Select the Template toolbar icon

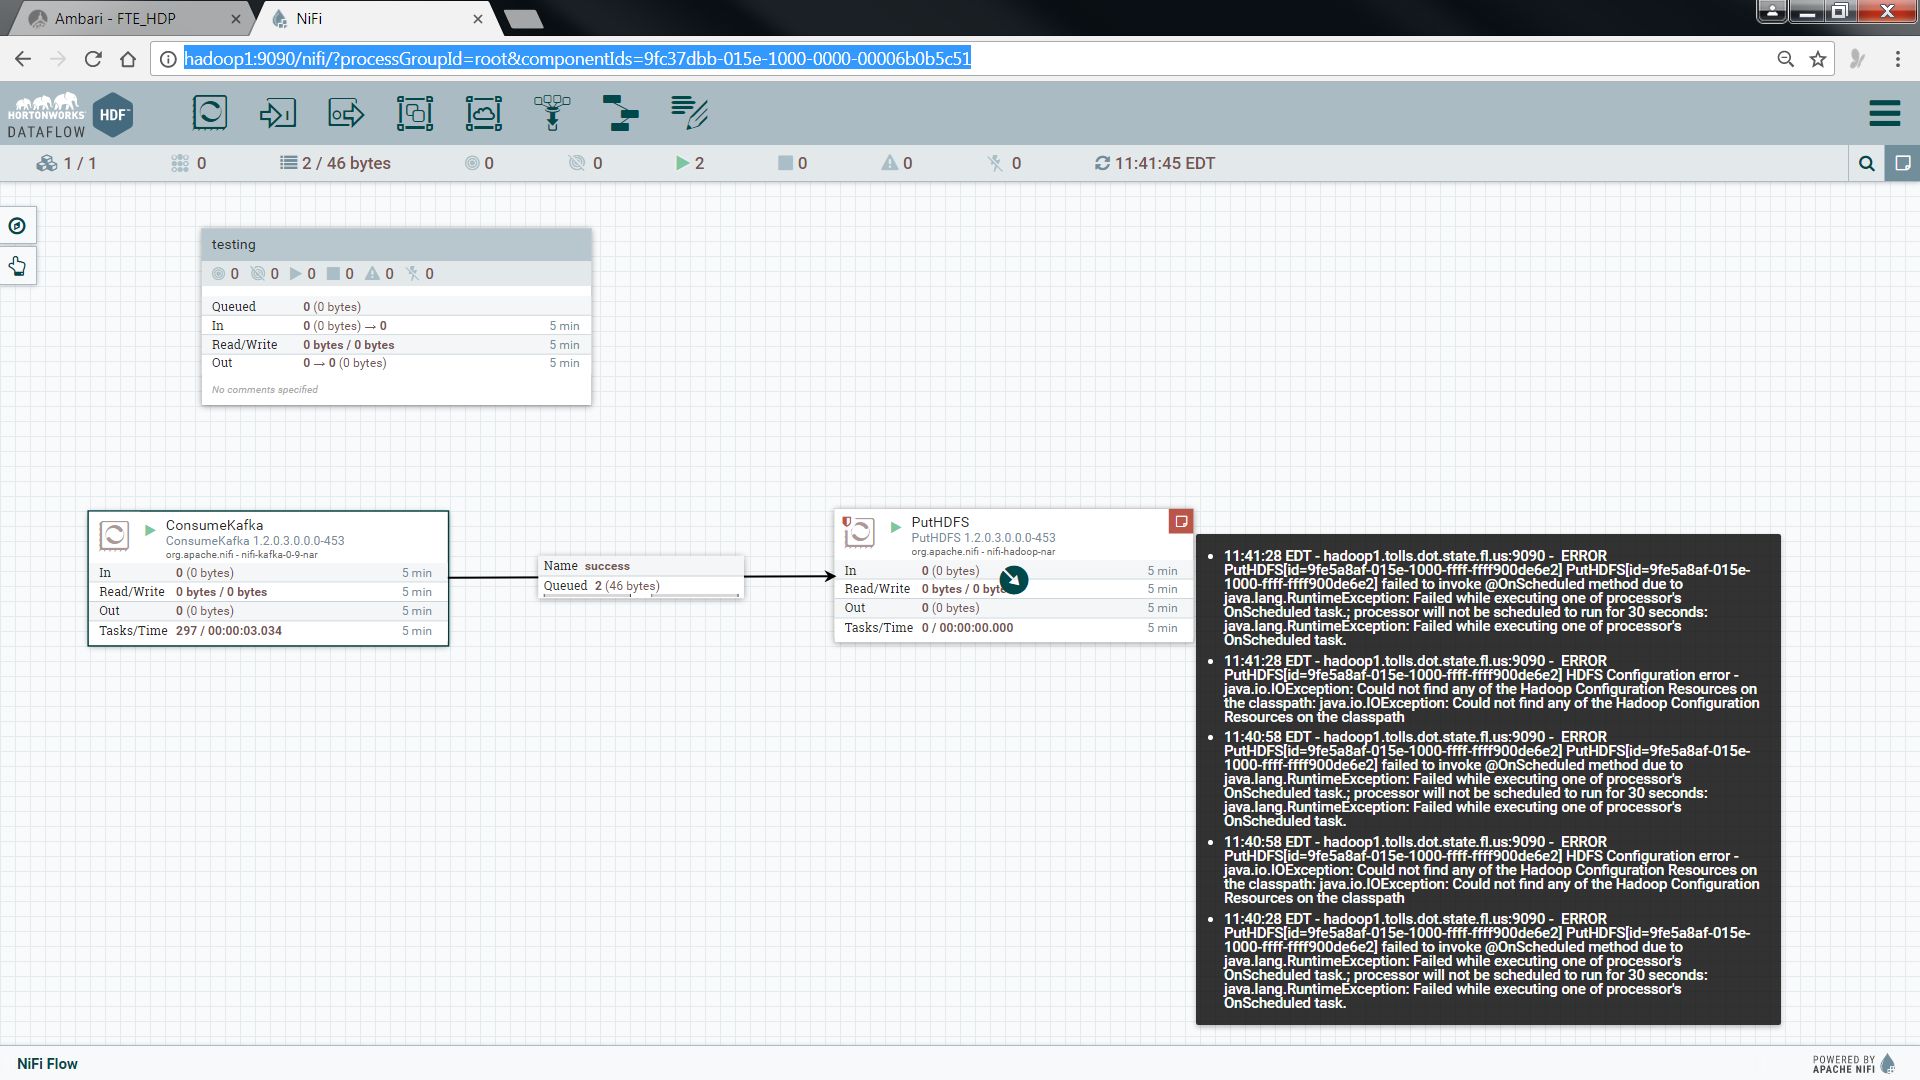(620, 113)
